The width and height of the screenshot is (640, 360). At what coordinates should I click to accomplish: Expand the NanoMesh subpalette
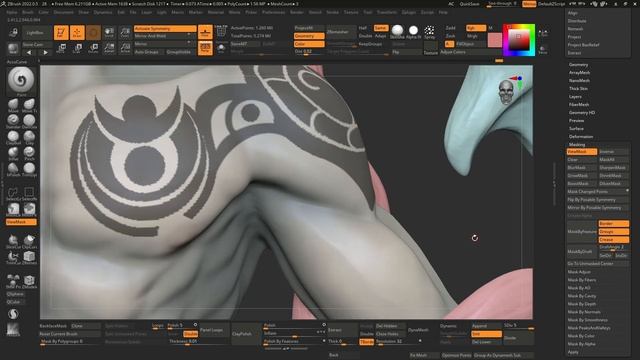coord(579,80)
